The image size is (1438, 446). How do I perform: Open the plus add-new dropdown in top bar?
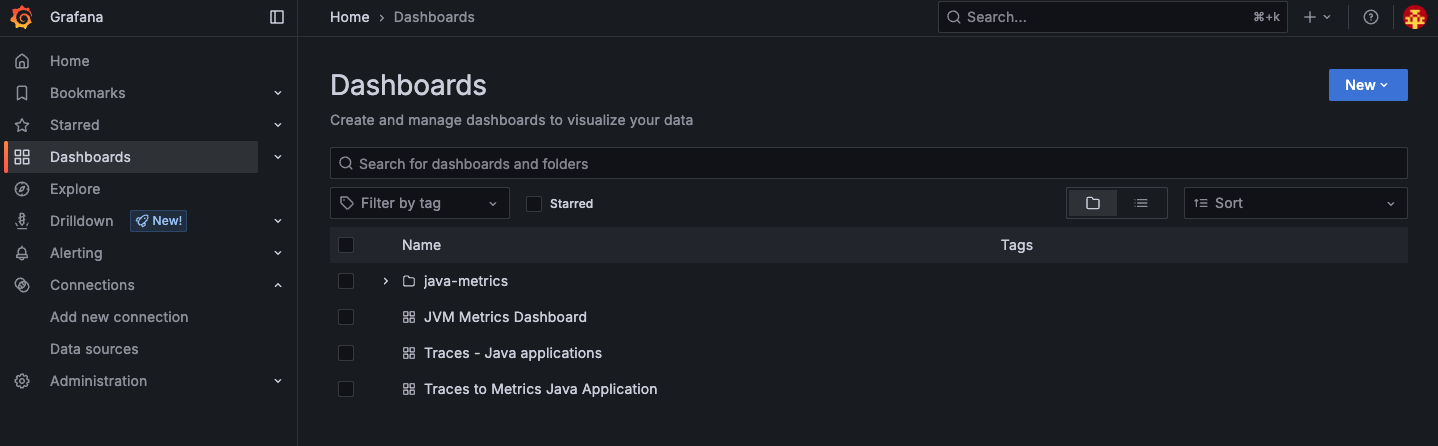(x=1317, y=17)
